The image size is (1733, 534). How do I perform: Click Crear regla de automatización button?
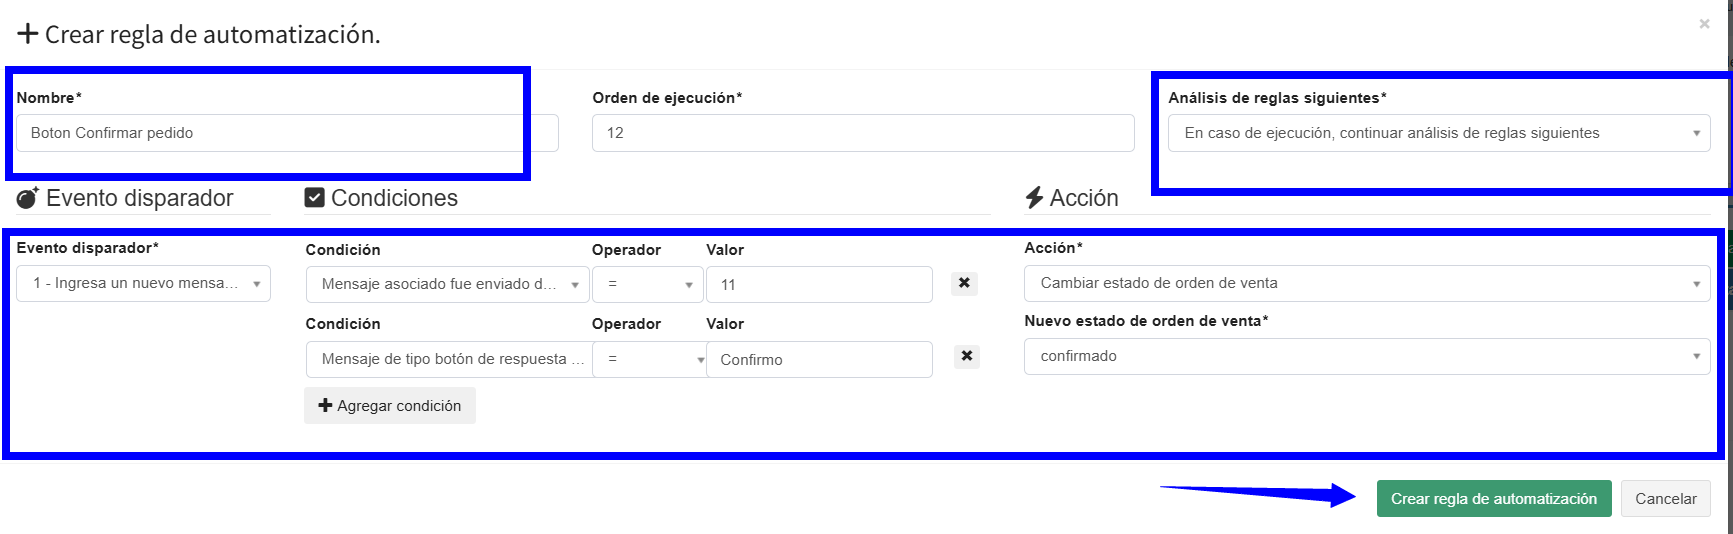point(1493,499)
